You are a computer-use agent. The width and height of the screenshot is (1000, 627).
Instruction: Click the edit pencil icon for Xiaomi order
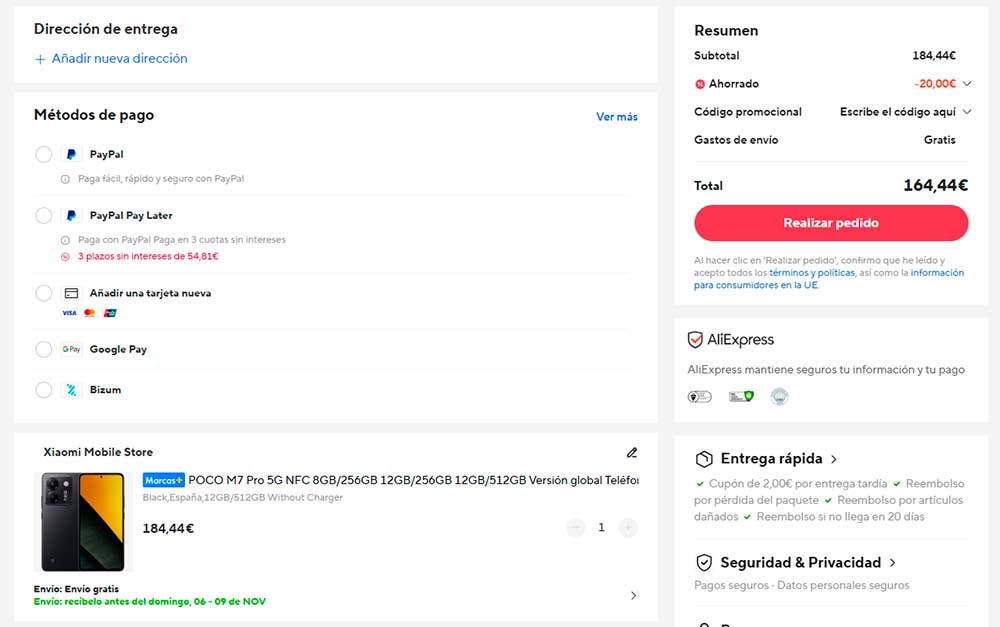click(631, 452)
